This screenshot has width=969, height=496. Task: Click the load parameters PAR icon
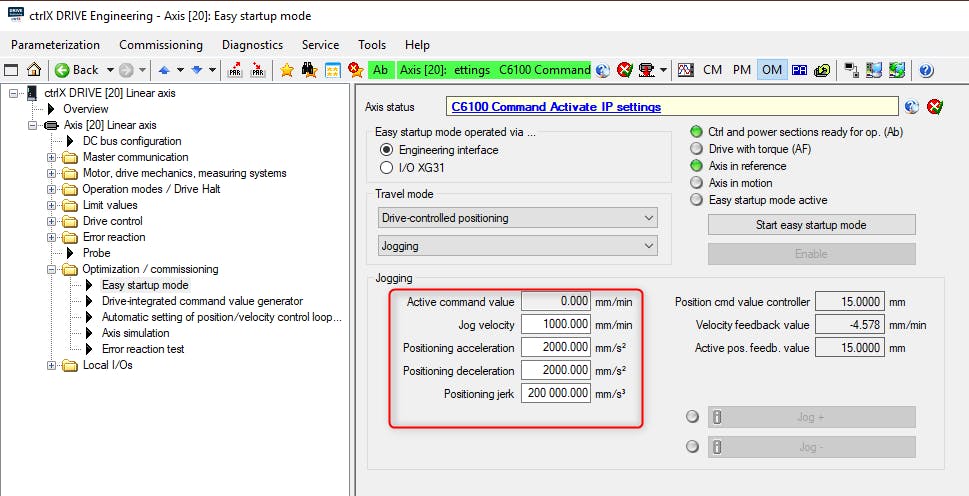tap(235, 70)
